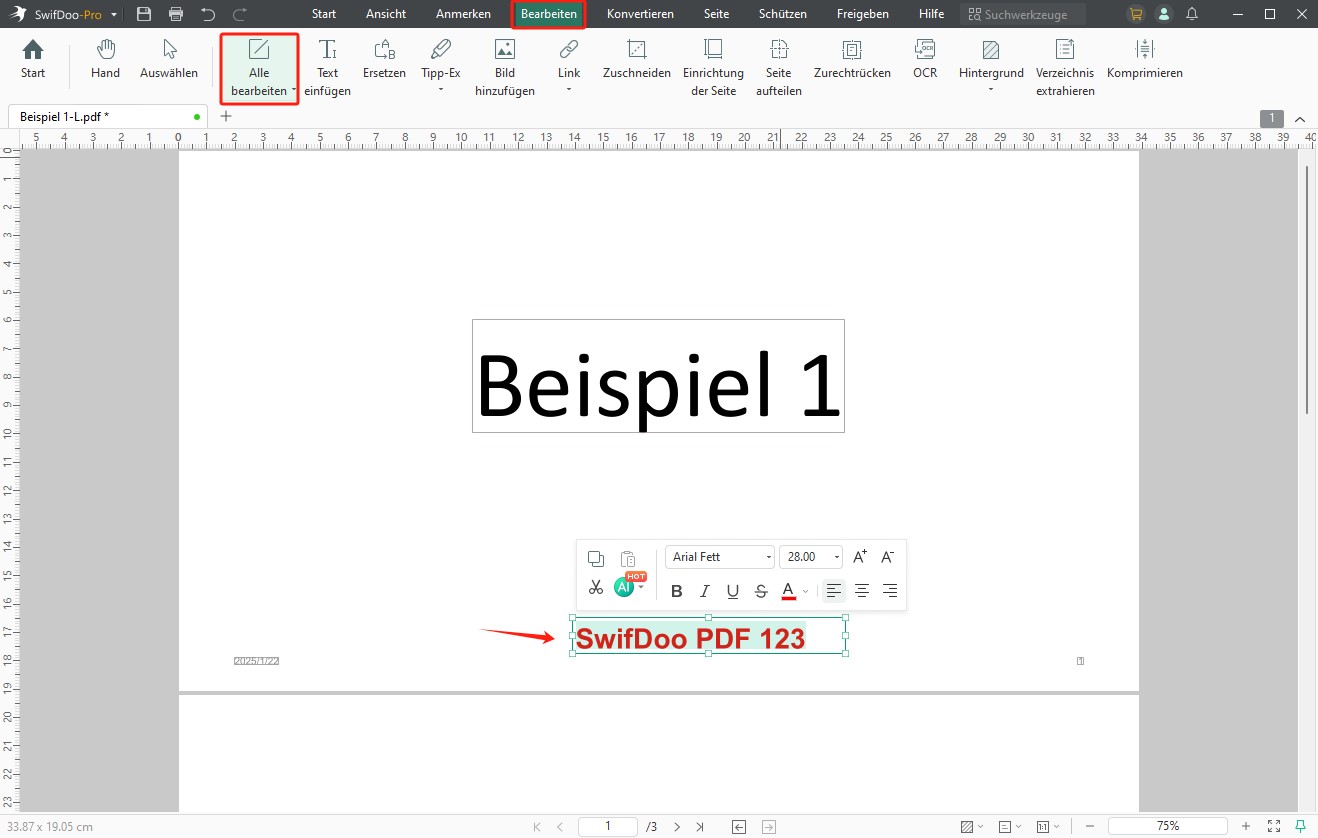This screenshot has width=1318, height=838.
Task: Increase font size with the A+ button
Action: (860, 557)
